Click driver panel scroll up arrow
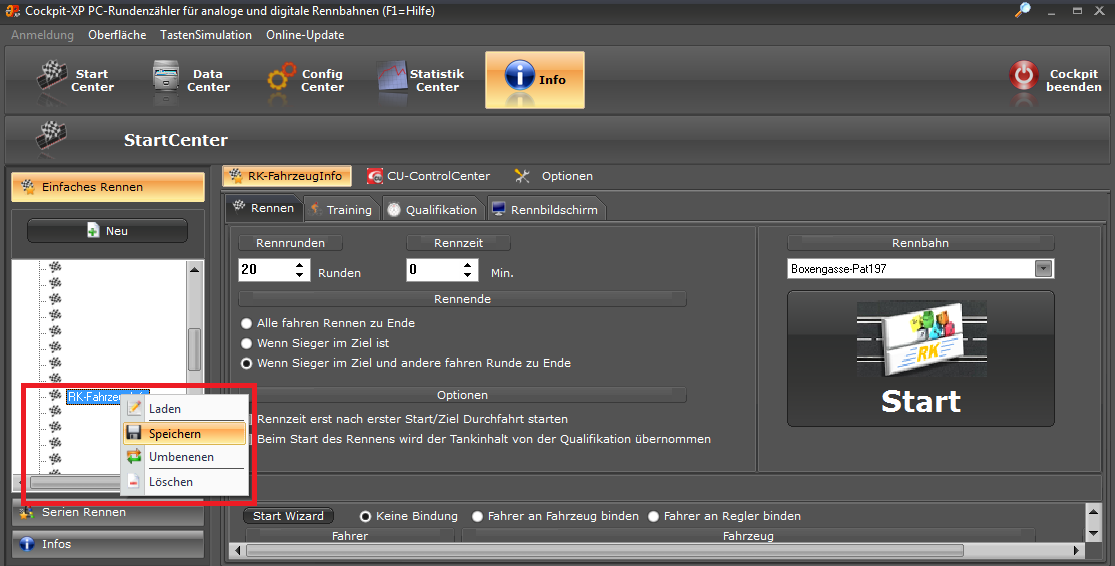1115x566 pixels. pos(1093,511)
